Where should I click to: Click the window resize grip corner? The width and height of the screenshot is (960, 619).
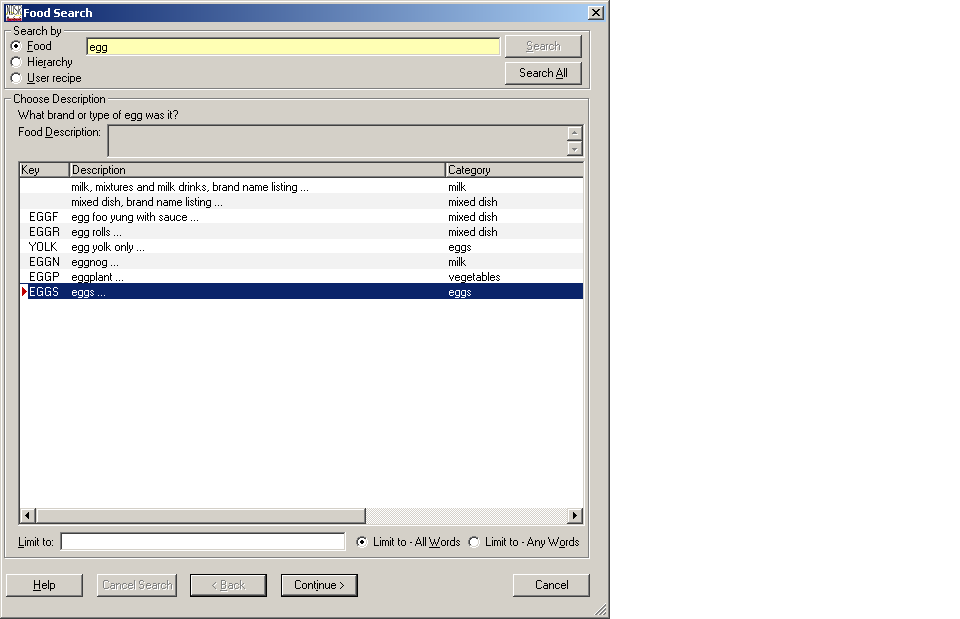601,610
